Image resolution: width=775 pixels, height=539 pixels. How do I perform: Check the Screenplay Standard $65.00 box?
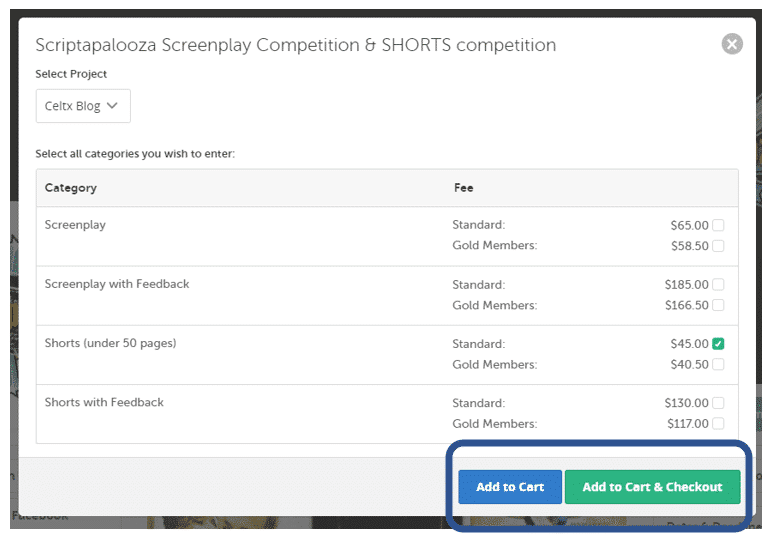point(718,225)
